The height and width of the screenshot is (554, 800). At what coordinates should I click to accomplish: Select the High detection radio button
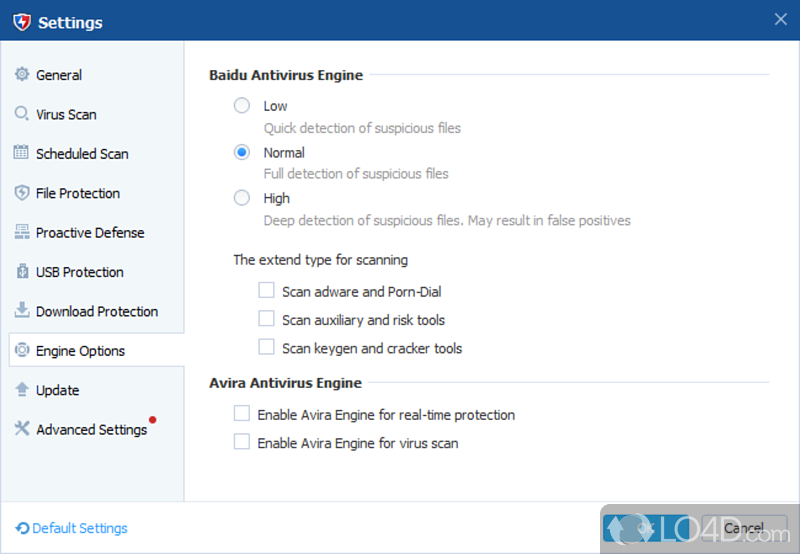pos(242,198)
